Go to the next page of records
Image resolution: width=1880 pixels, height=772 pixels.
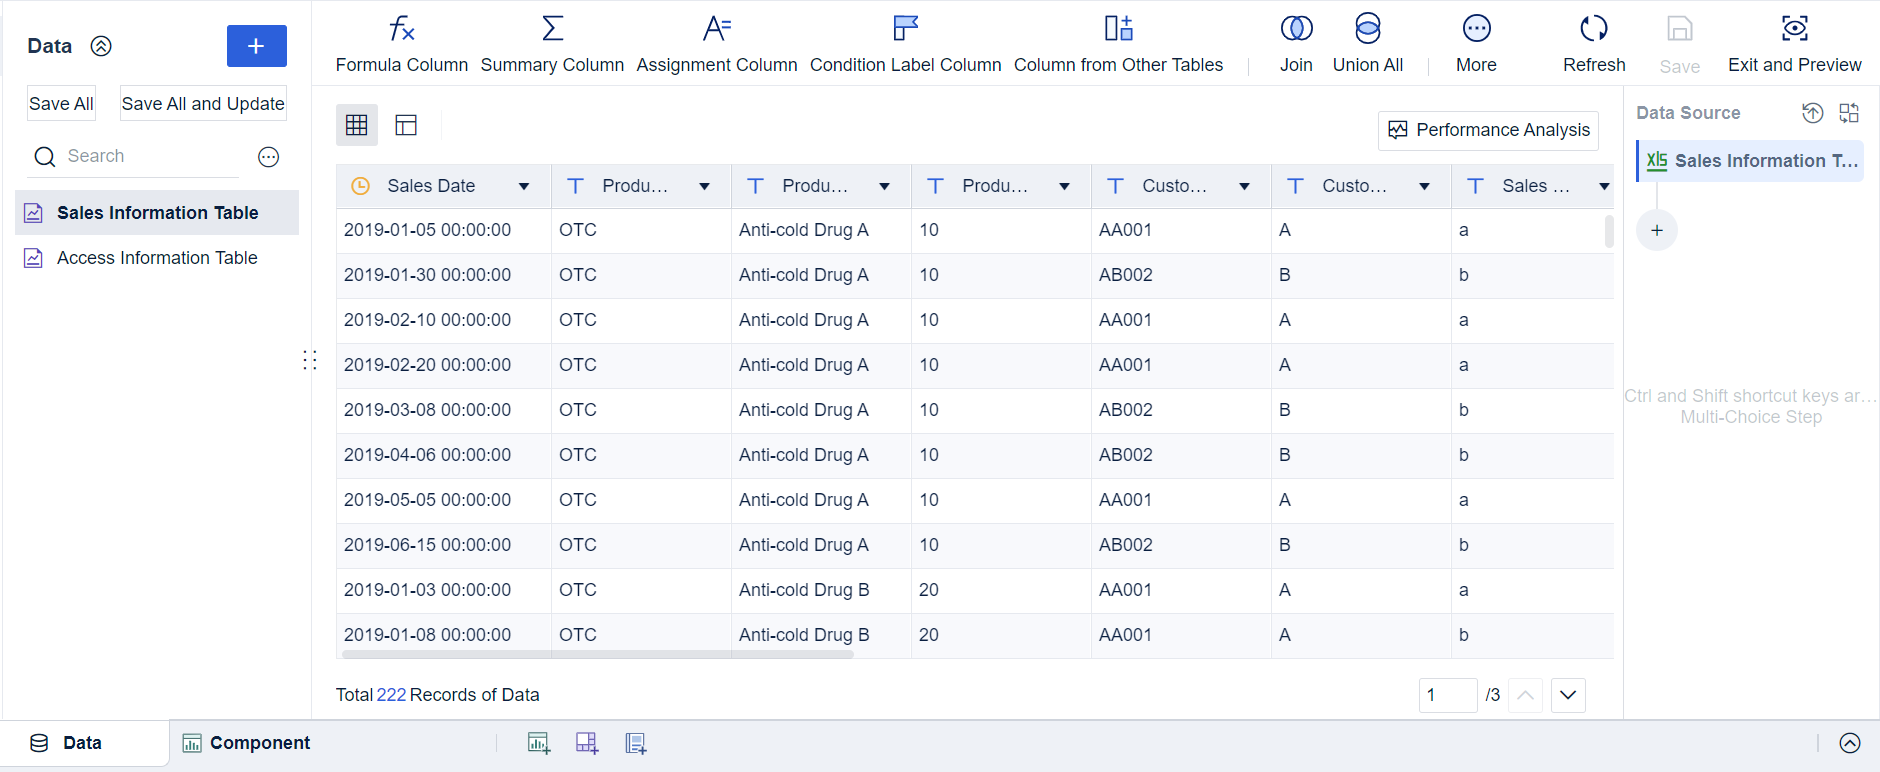(x=1568, y=695)
